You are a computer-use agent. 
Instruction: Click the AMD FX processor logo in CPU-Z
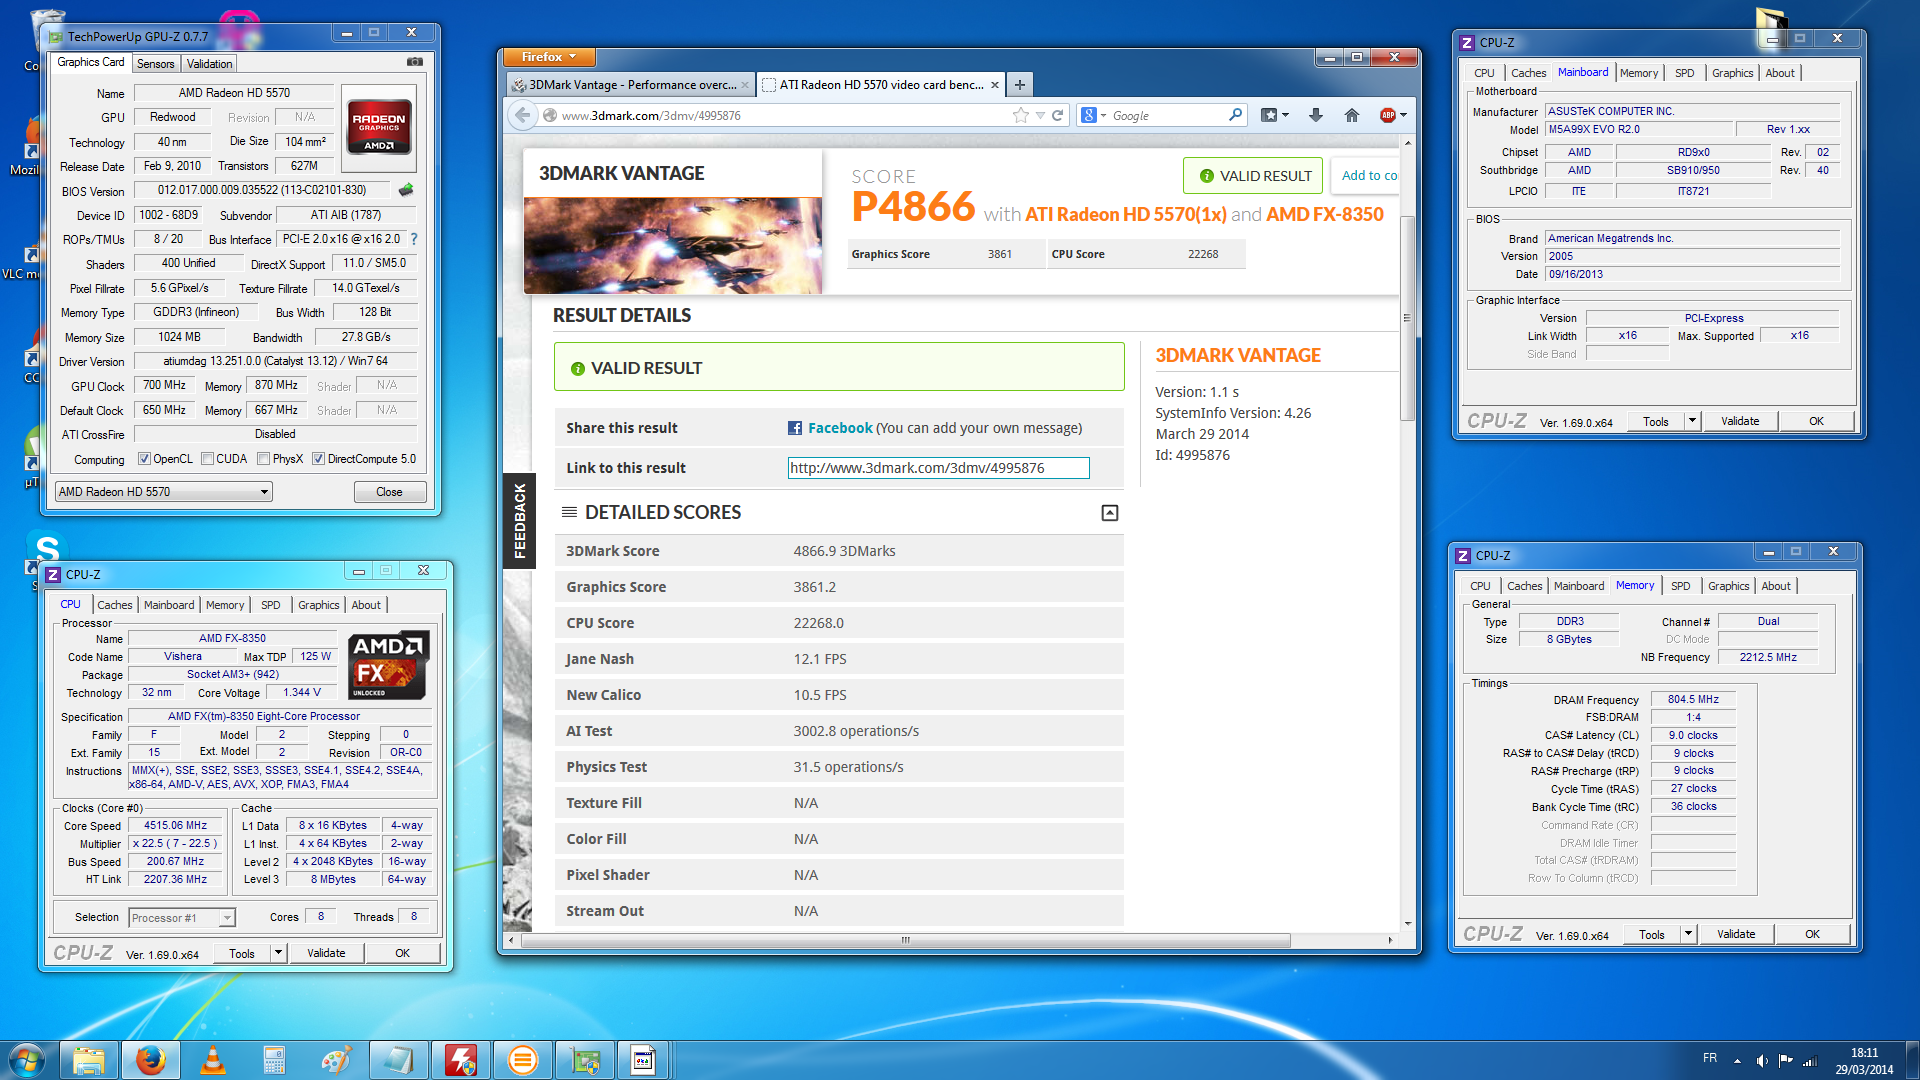[389, 664]
